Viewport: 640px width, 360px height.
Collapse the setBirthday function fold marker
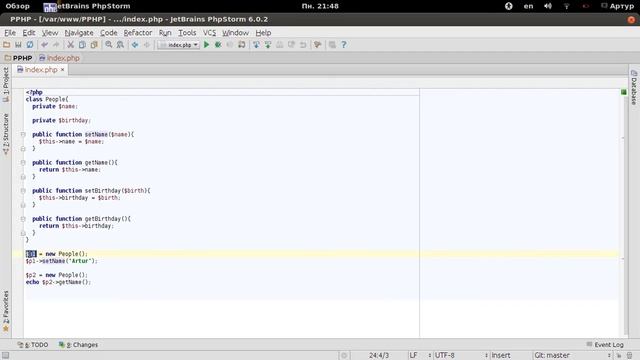click(23, 191)
